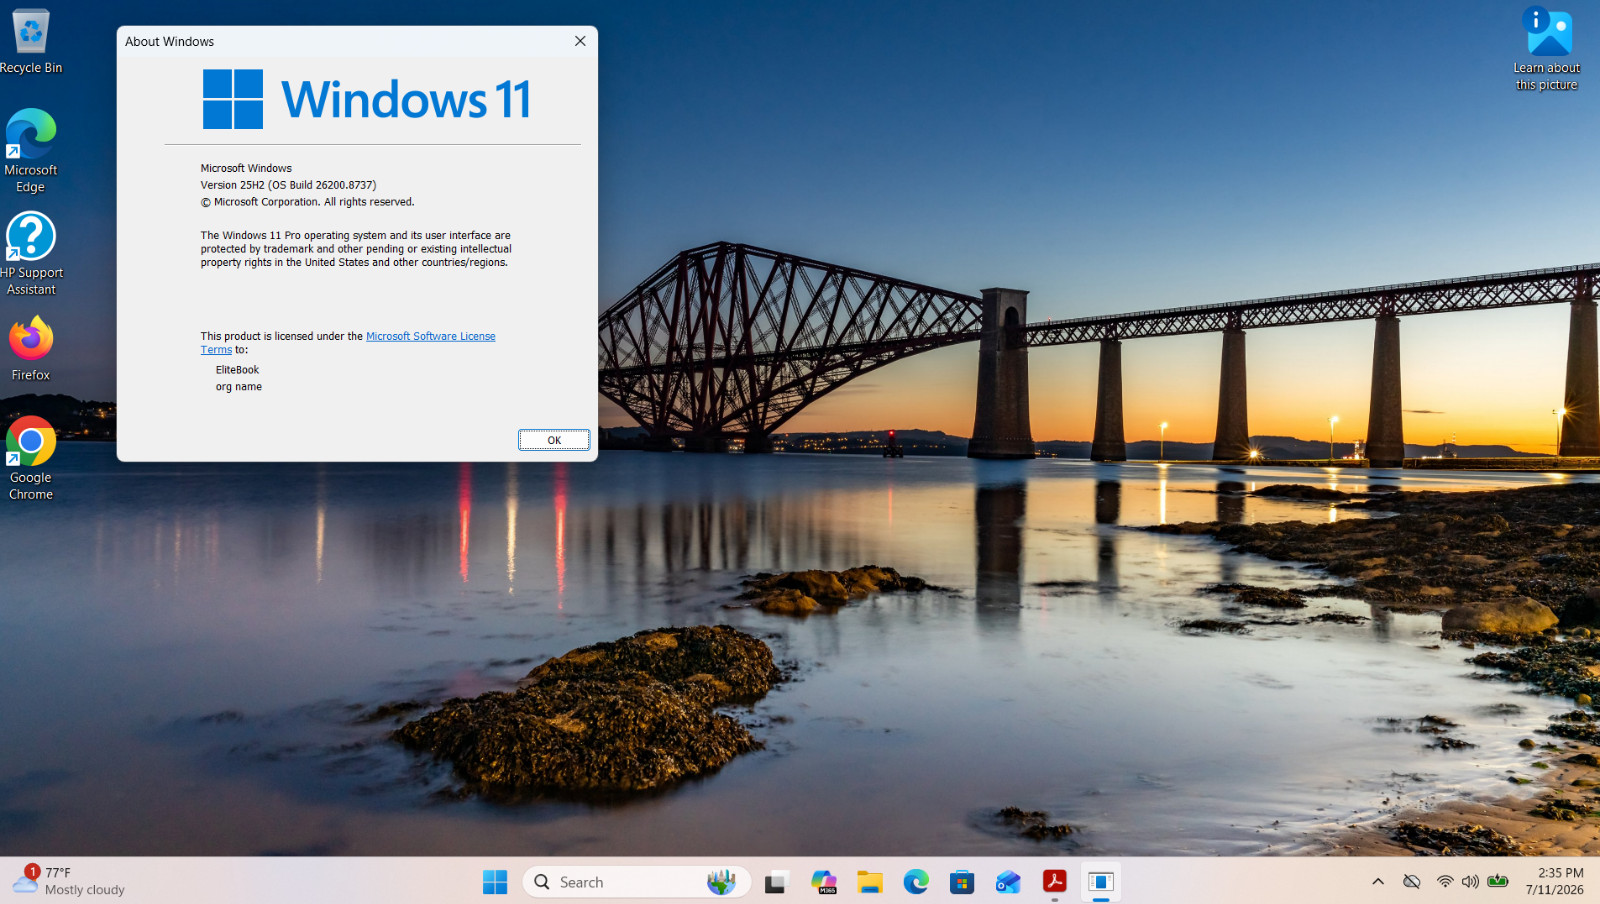Open Microsoft Store from the taskbar
The height and width of the screenshot is (904, 1600).
click(962, 882)
